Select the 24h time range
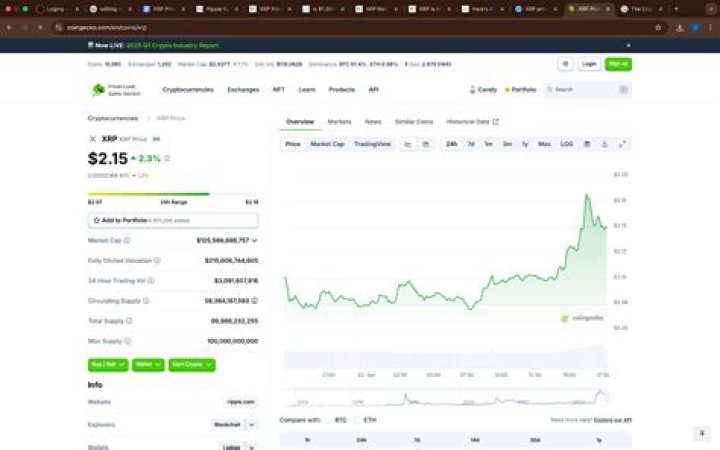This screenshot has height=450, width=720. click(x=451, y=144)
